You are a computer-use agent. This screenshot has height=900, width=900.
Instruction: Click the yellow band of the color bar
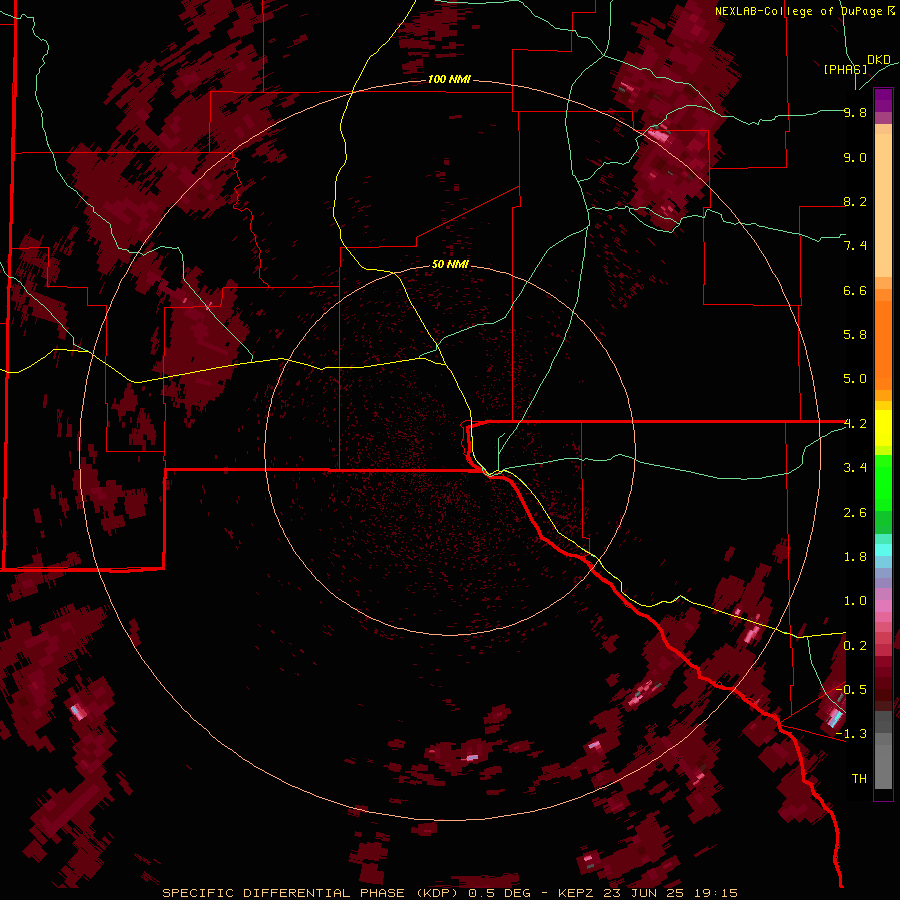[x=883, y=428]
